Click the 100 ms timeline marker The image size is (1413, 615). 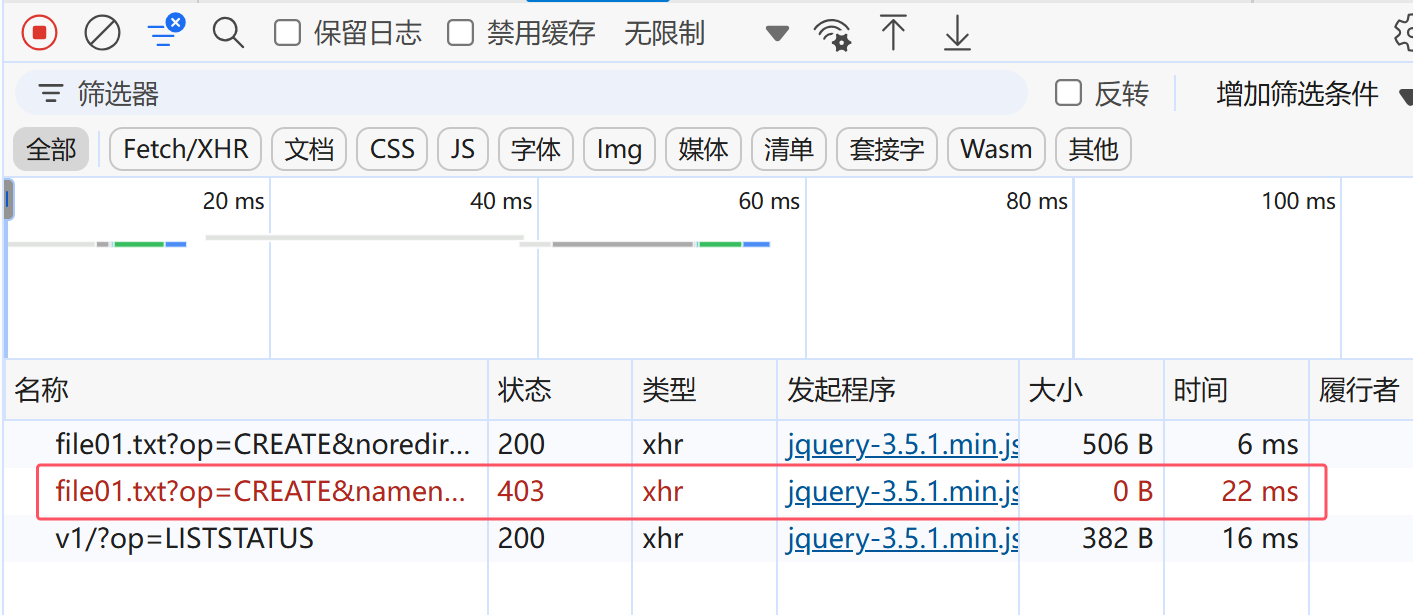tap(1298, 201)
